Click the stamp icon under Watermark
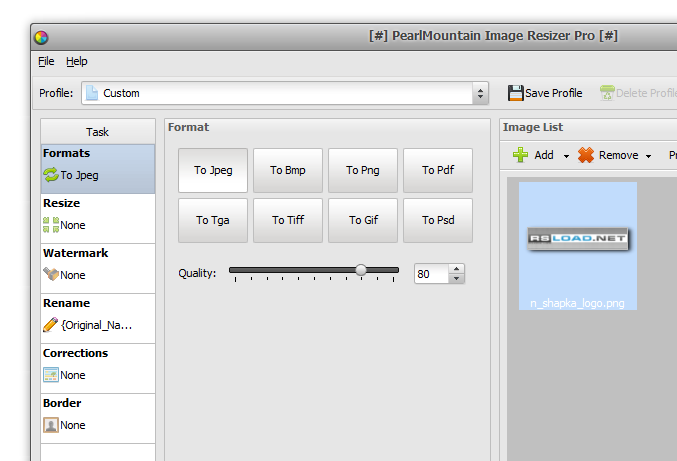The width and height of the screenshot is (677, 461). click(51, 274)
